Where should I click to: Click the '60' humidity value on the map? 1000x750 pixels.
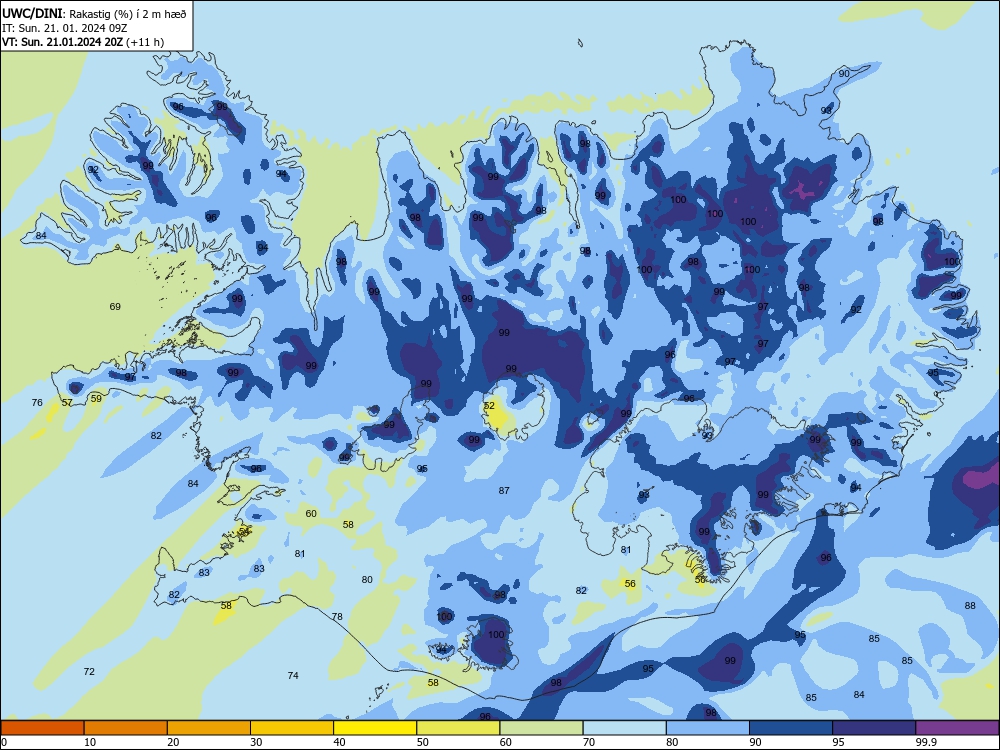311,513
